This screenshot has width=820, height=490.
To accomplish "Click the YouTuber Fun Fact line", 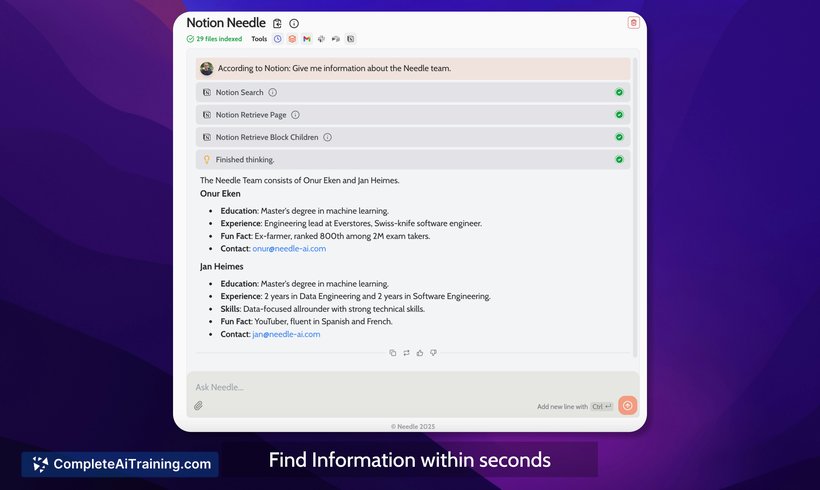I will 306,322.
